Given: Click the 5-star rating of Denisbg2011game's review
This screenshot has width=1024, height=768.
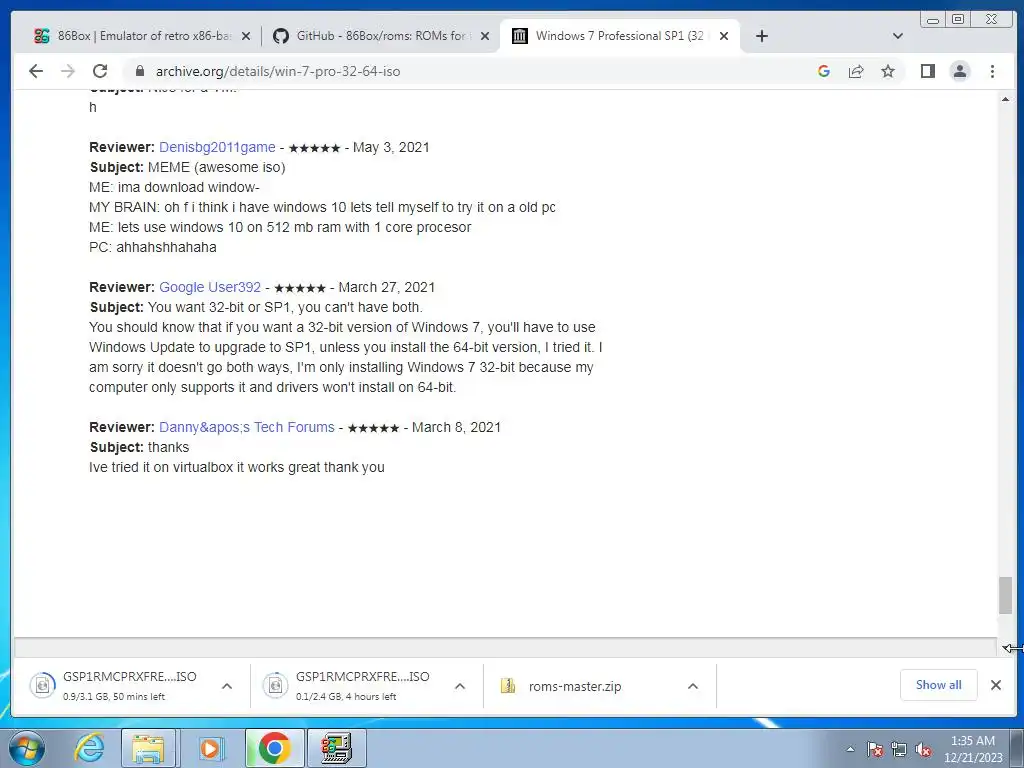Looking at the screenshot, I should point(314,148).
